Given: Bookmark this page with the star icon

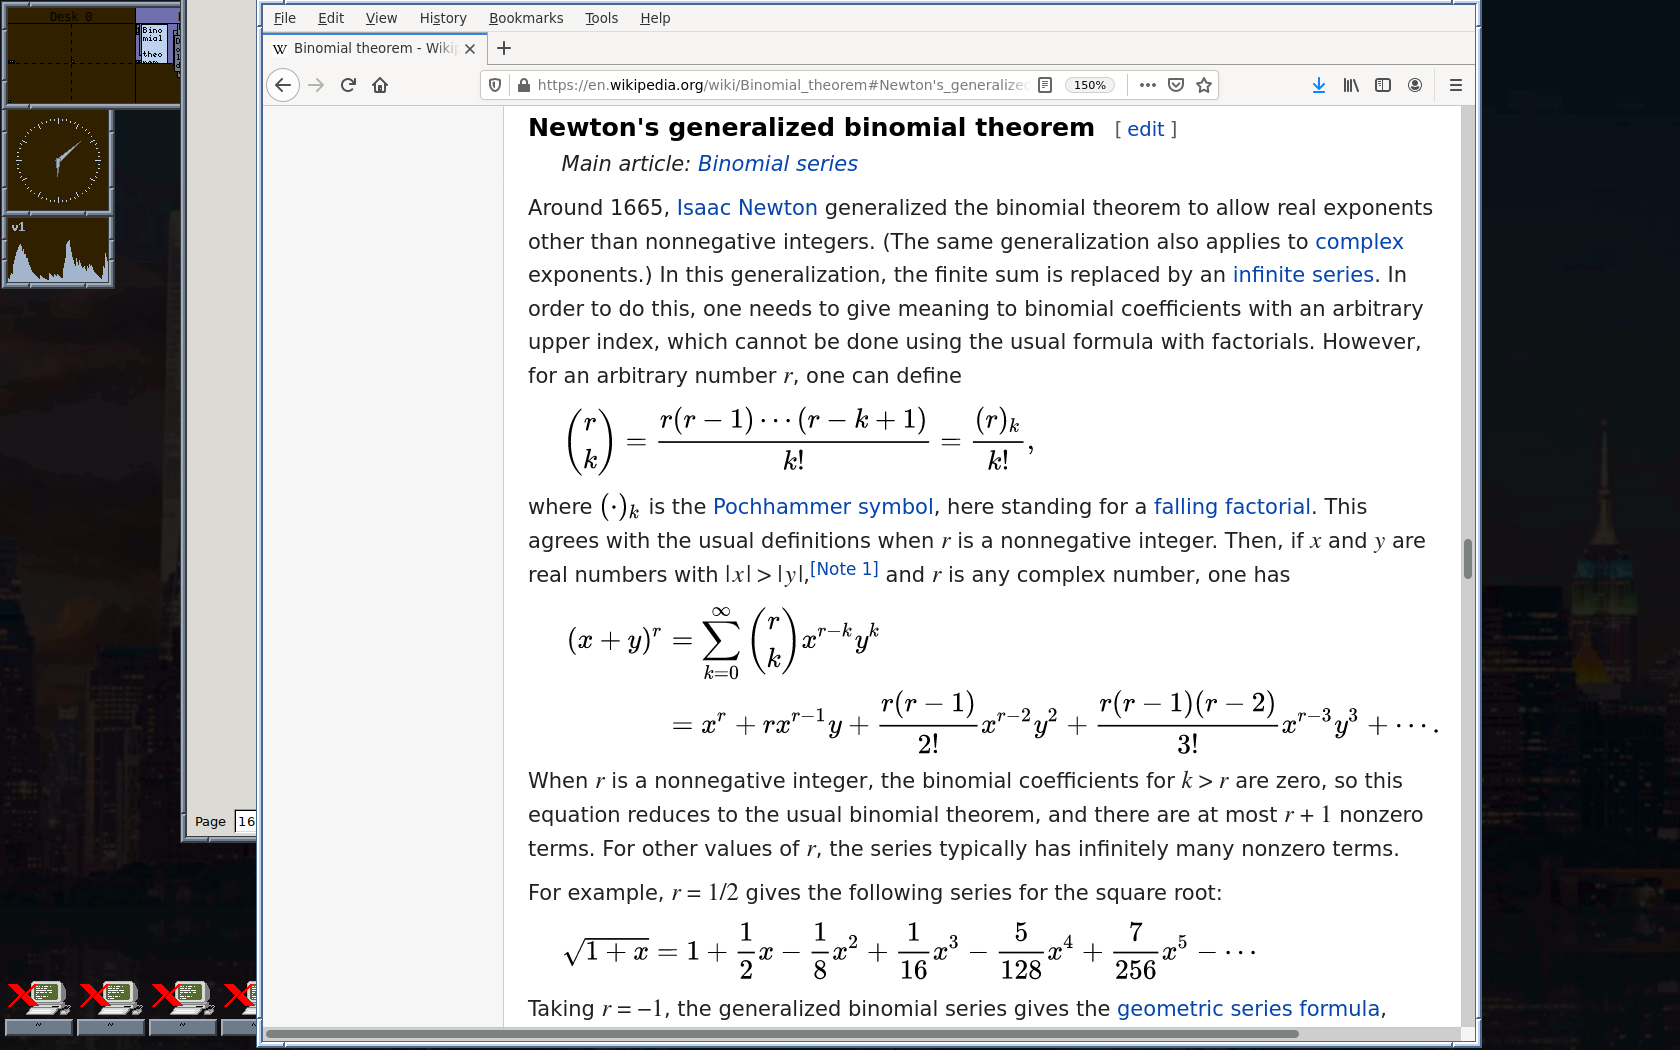Looking at the screenshot, I should tap(1204, 85).
